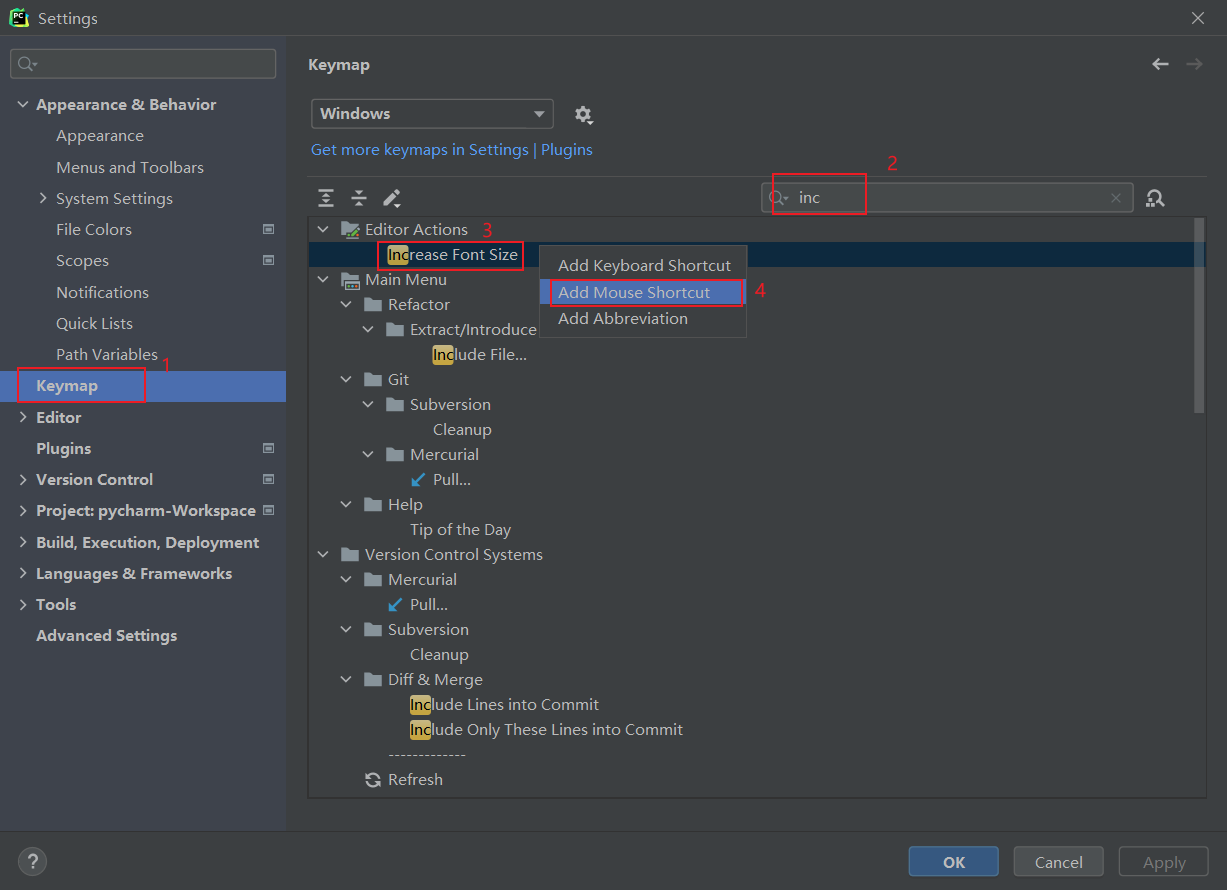
Task: Click the project-level icon beside Version Control
Action: pos(268,479)
